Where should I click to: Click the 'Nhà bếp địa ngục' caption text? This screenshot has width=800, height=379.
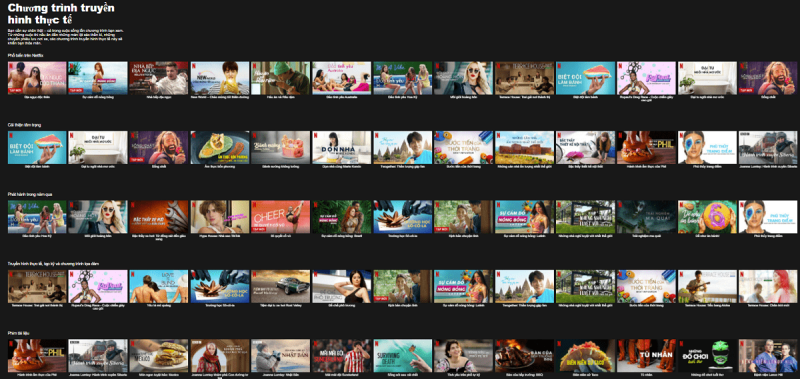pos(159,97)
